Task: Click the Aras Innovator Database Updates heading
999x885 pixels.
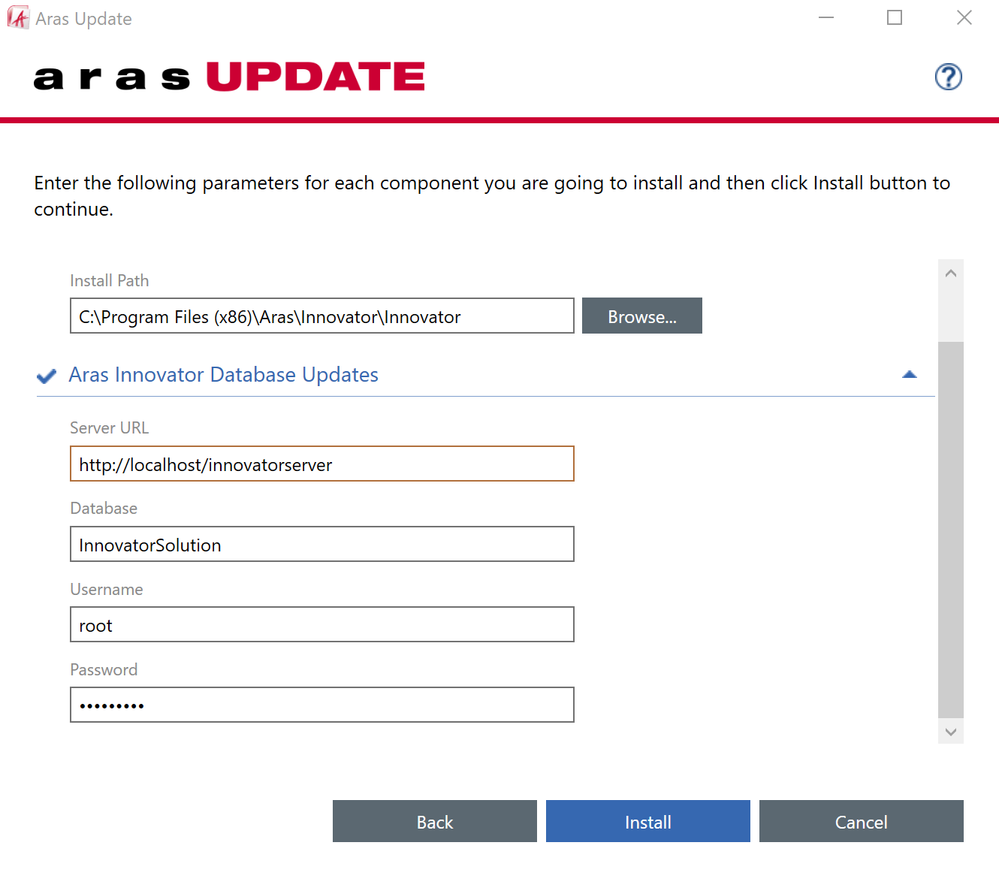Action: pos(223,375)
